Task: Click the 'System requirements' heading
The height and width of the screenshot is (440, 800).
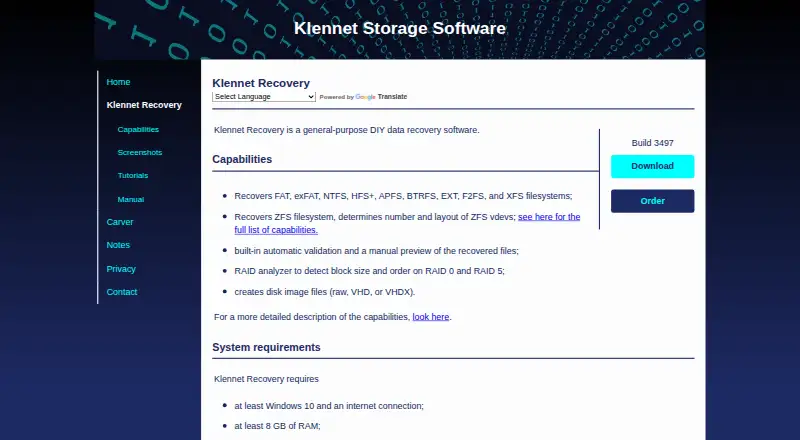Action: (266, 347)
